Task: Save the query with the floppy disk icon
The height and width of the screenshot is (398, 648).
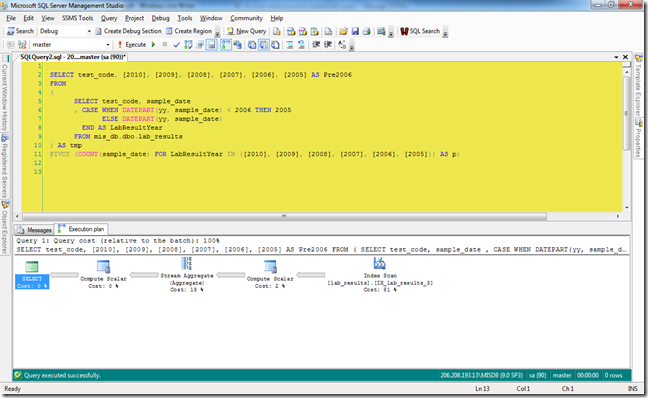Action: 355,31
